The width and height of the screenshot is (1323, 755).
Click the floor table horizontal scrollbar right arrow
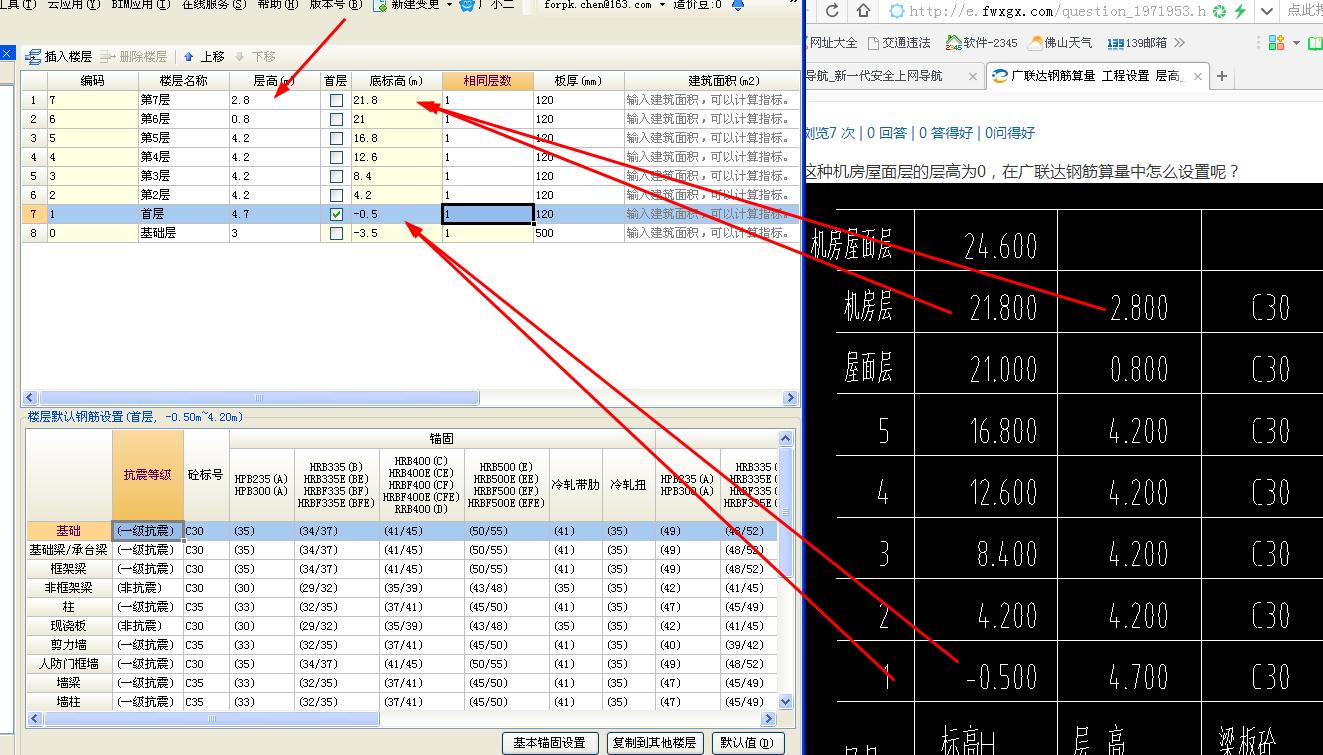coord(792,397)
